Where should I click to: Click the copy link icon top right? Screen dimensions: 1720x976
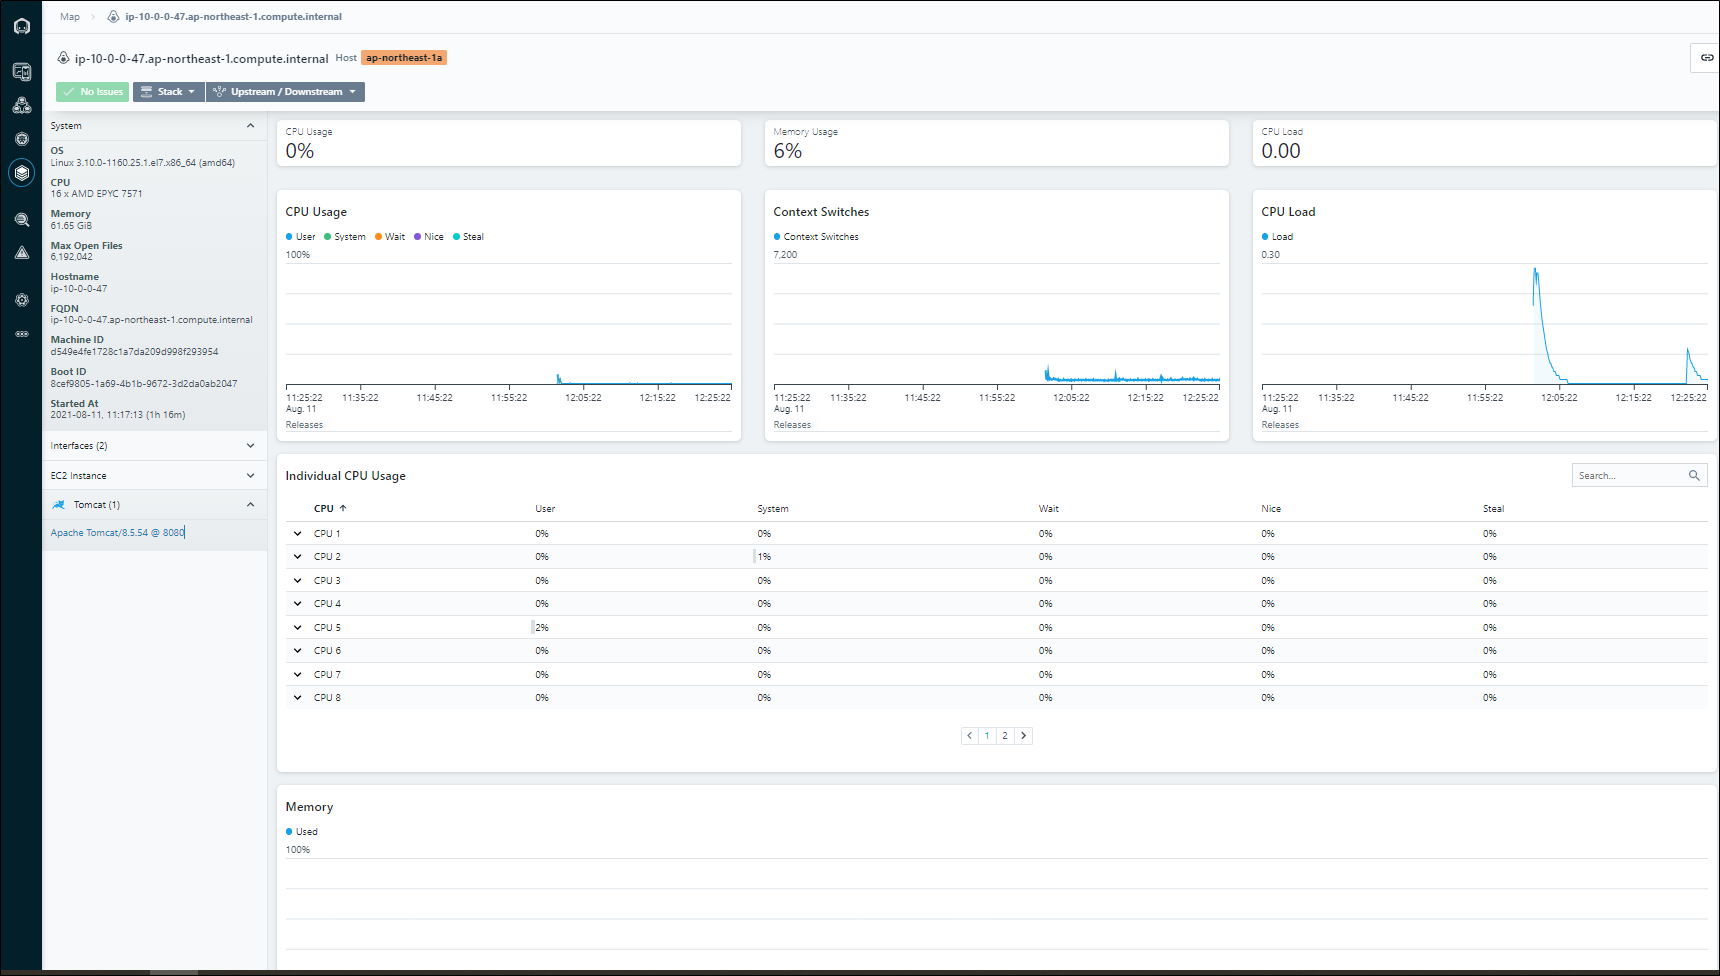[x=1707, y=58]
